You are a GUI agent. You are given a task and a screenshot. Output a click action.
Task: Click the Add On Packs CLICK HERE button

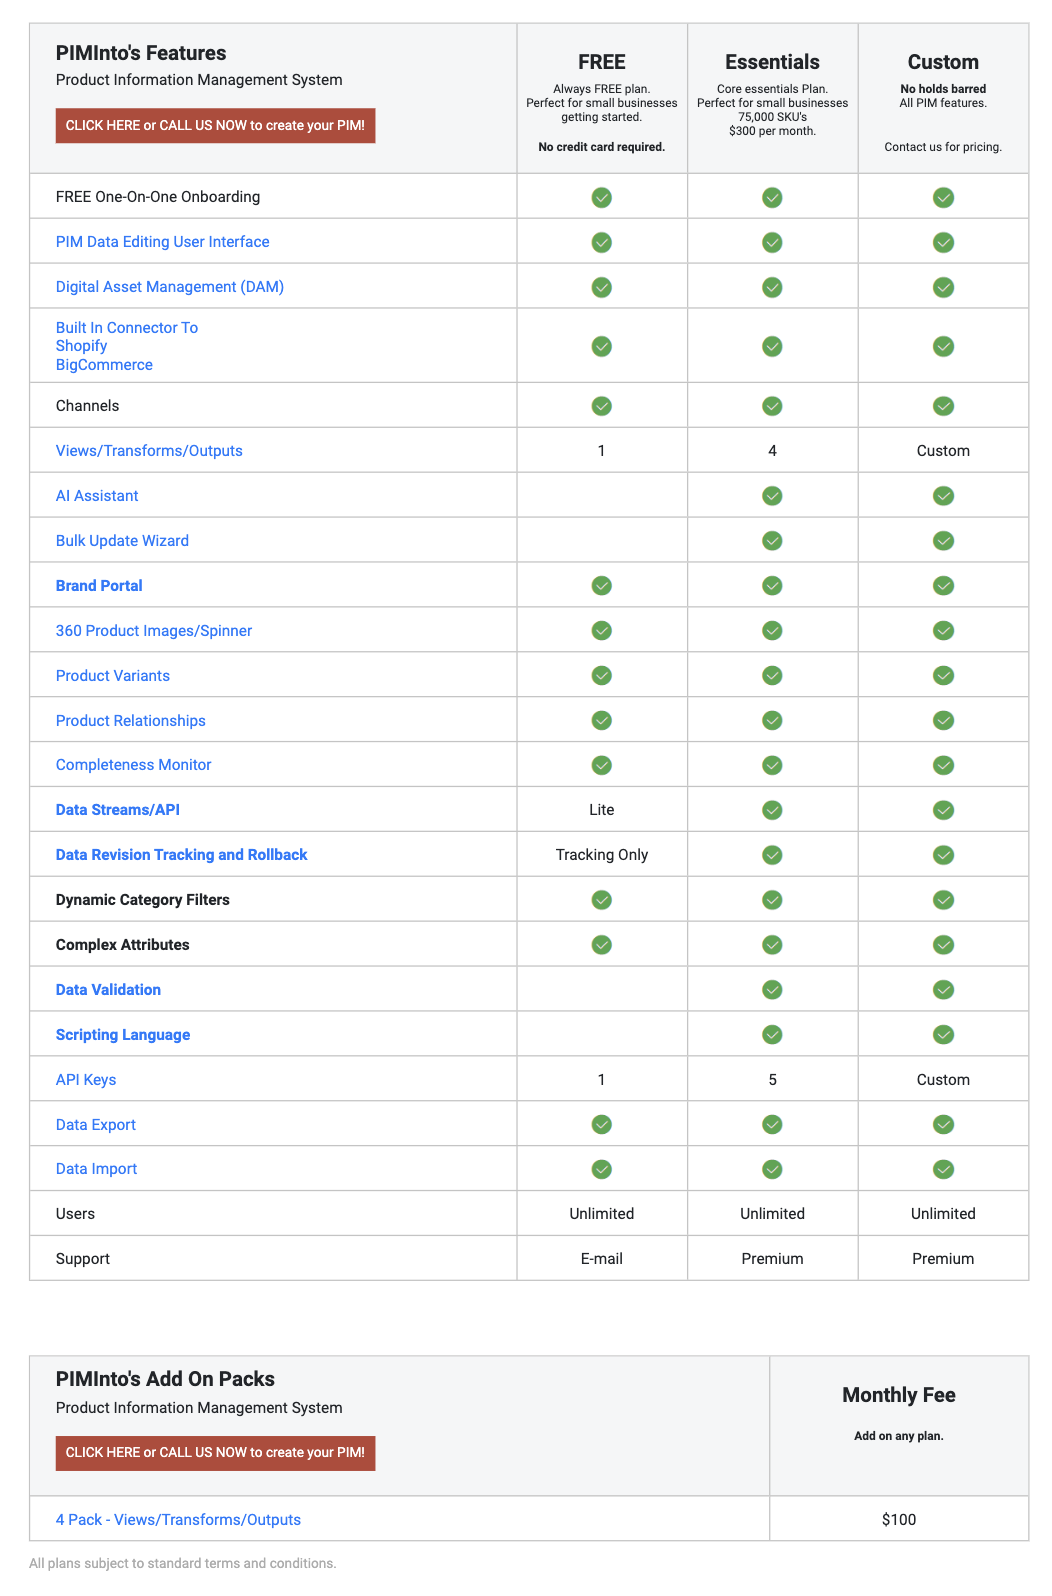coord(214,1452)
